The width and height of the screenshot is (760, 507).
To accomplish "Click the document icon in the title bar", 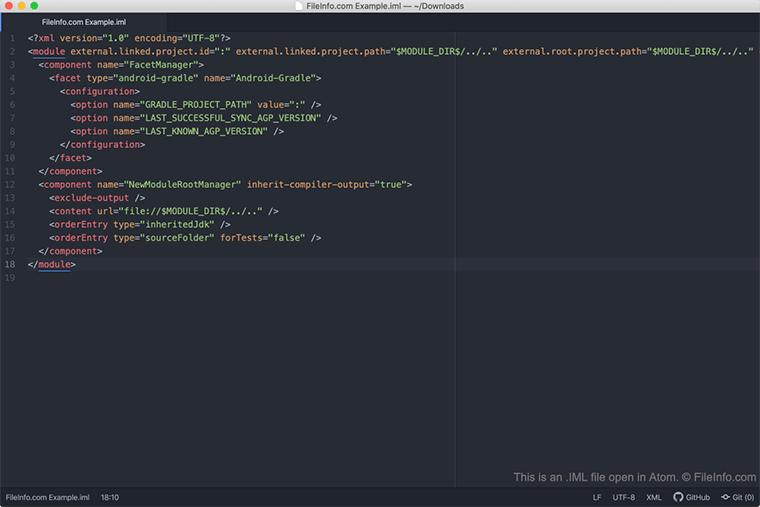I will 302,6.
